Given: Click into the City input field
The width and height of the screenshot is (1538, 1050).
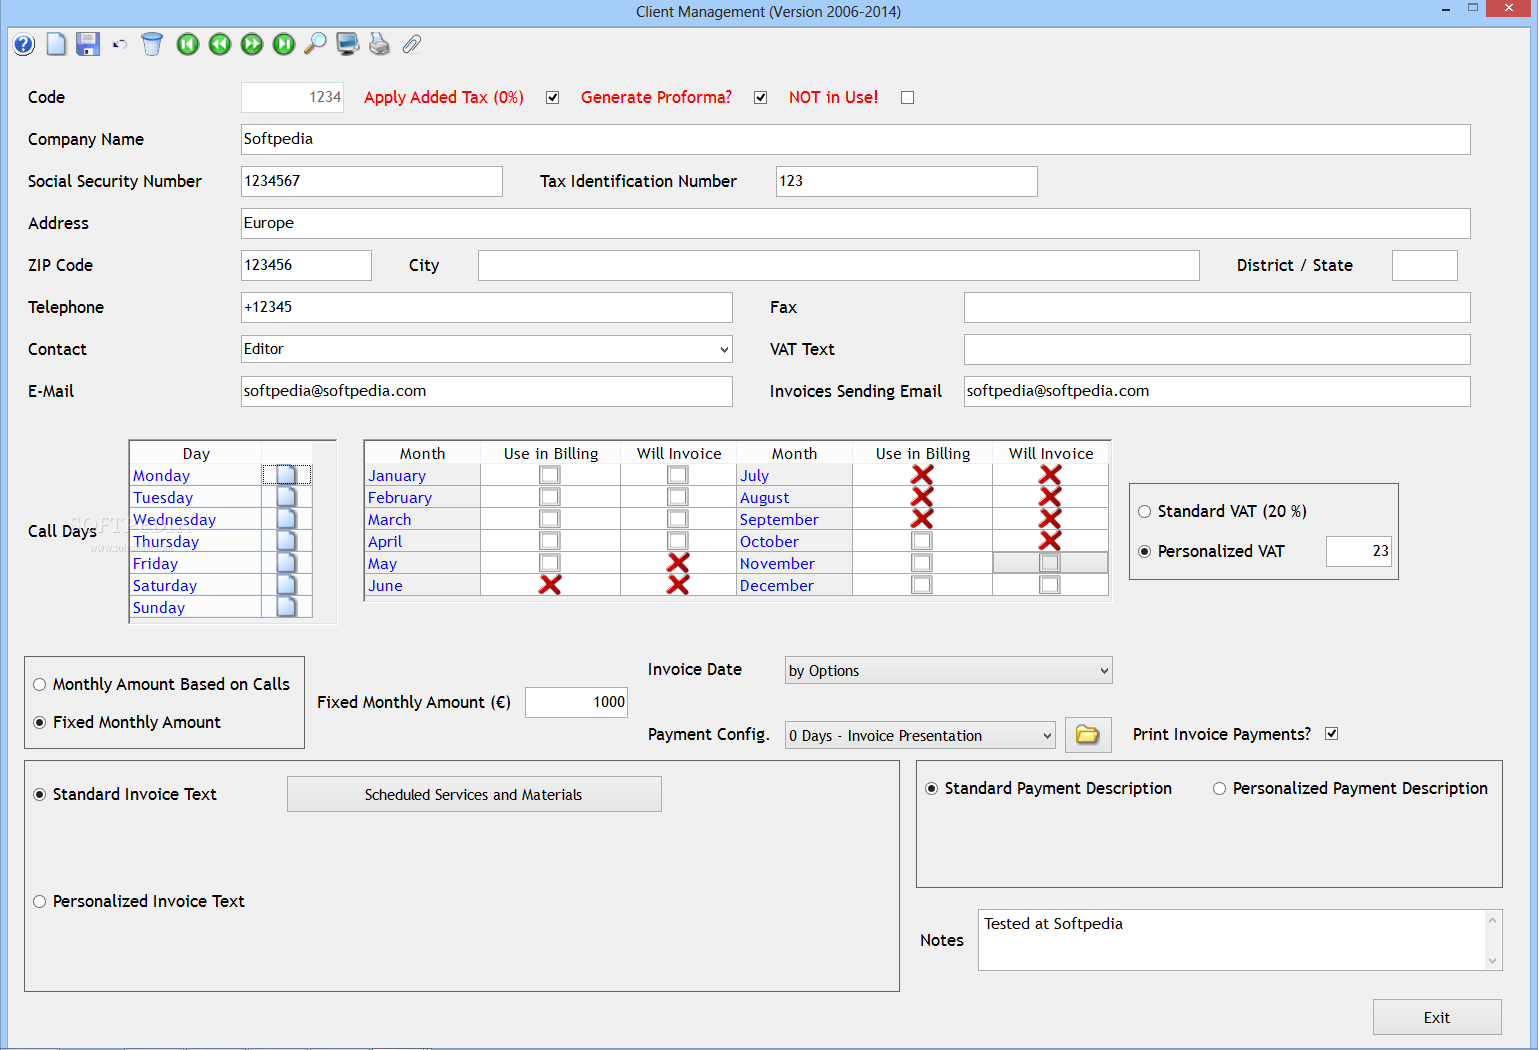Looking at the screenshot, I should [838, 266].
